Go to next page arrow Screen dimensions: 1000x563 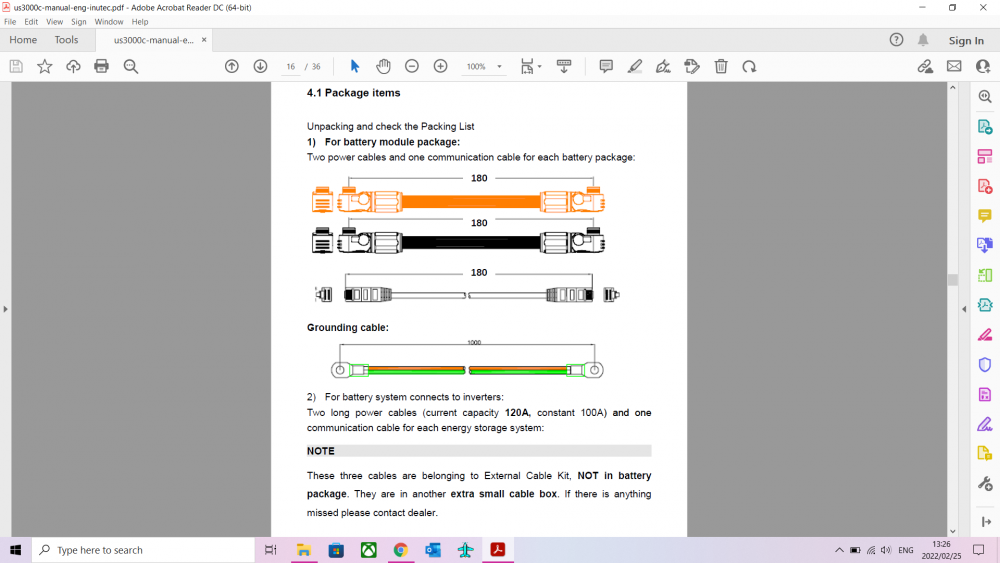click(x=260, y=66)
